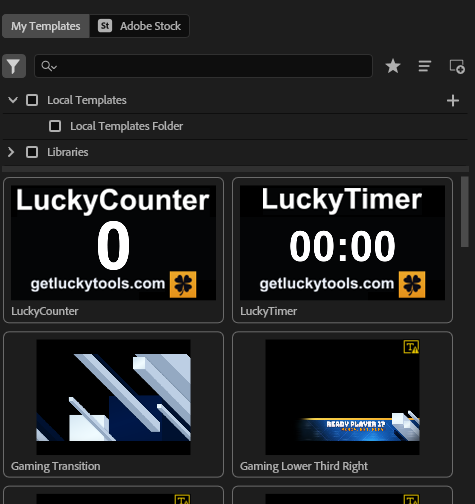Click the Gaming Transition name label
The height and width of the screenshot is (504, 475).
[x=56, y=466]
